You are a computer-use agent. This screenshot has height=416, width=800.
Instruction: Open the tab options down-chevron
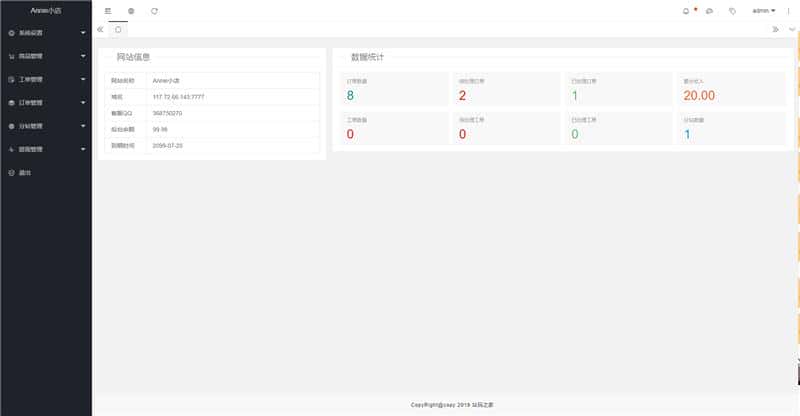click(x=792, y=30)
